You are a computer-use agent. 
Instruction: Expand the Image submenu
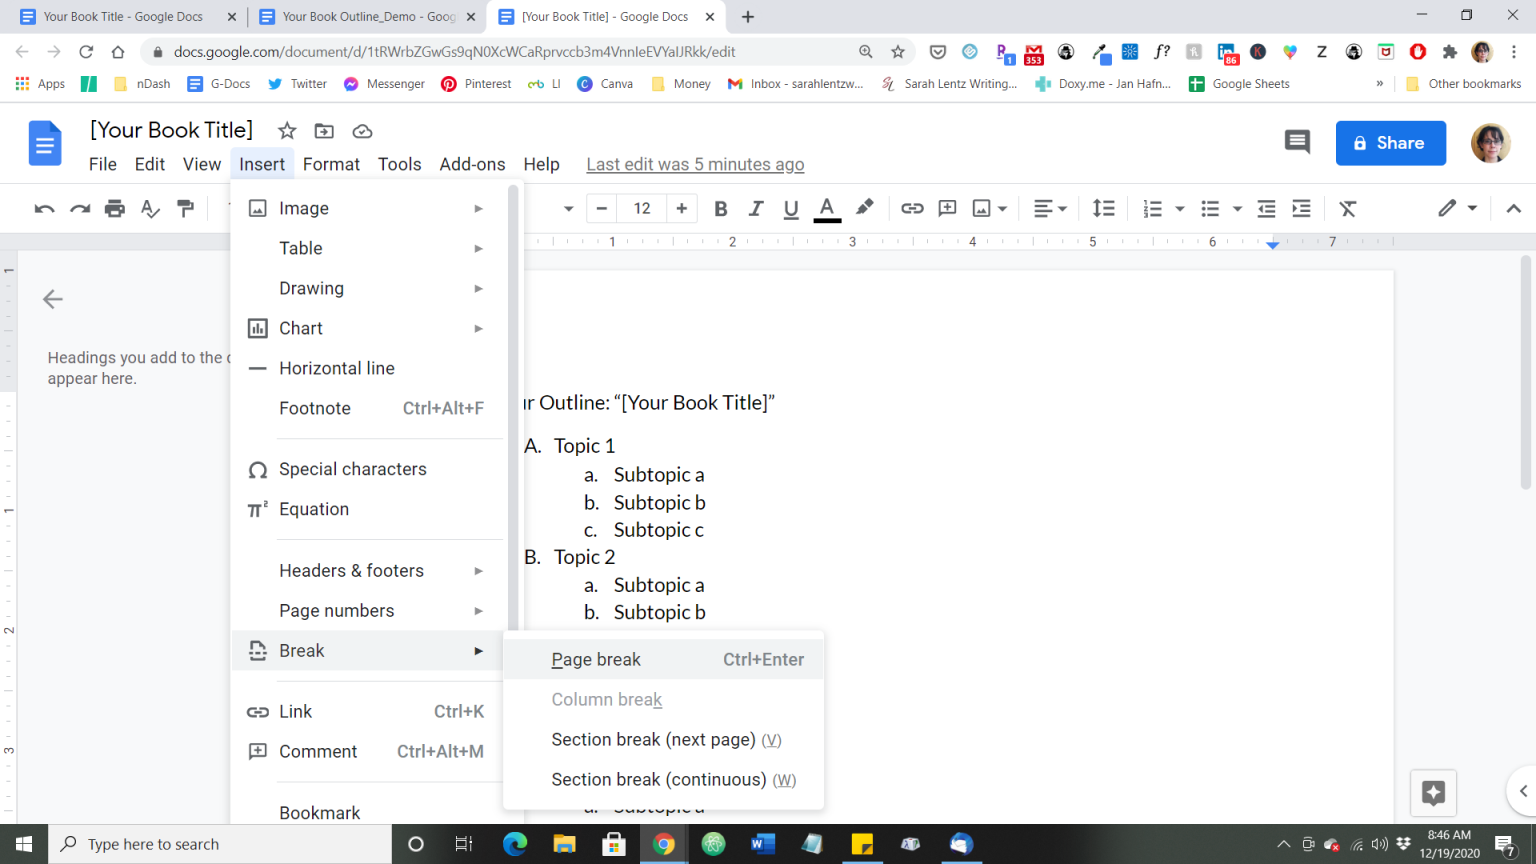(367, 208)
